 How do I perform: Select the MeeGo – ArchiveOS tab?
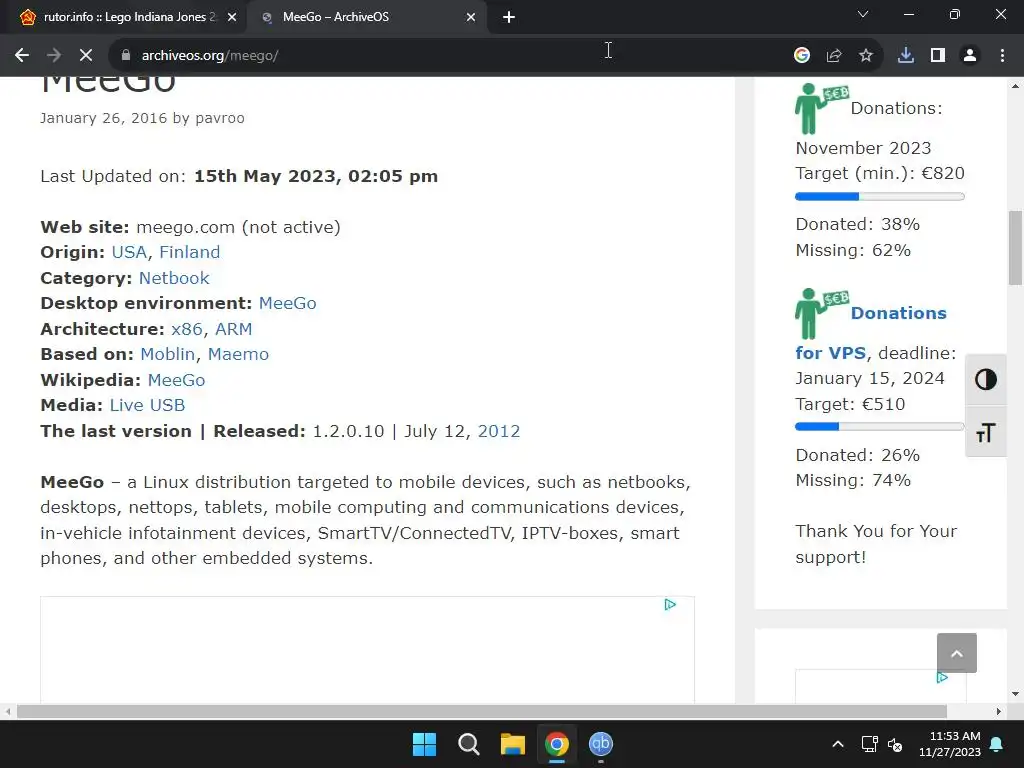click(366, 17)
